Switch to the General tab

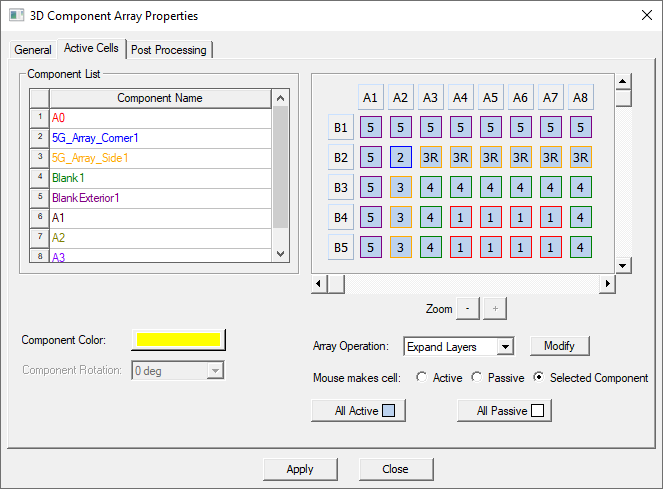(33, 50)
